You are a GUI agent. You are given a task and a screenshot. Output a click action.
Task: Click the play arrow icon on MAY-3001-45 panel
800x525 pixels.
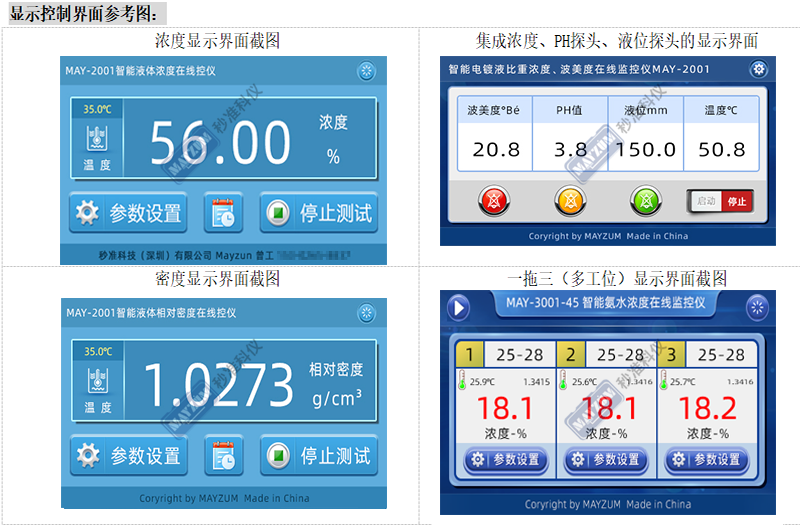pyautogui.click(x=459, y=308)
